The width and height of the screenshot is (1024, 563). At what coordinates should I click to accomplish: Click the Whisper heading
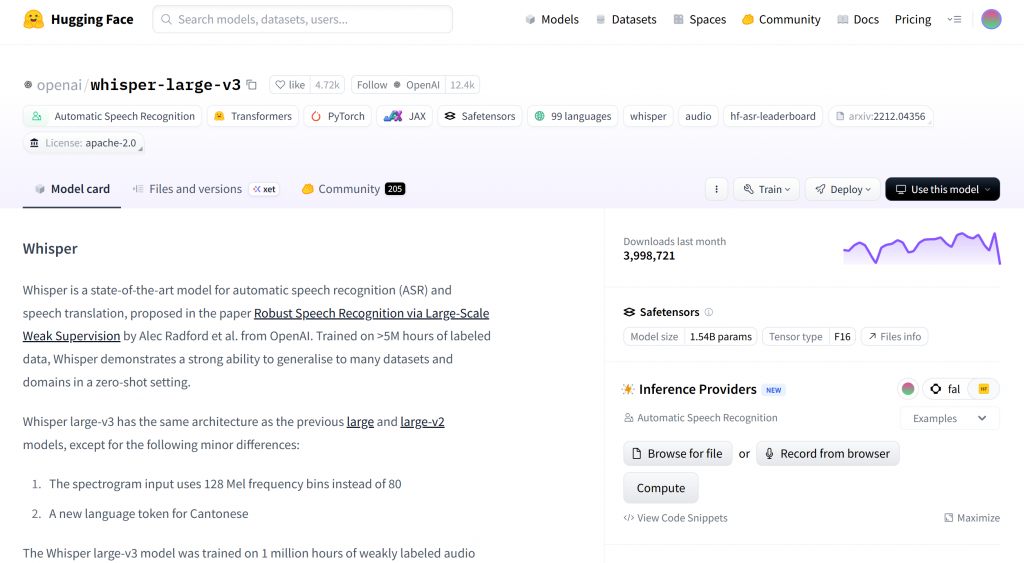pos(50,249)
